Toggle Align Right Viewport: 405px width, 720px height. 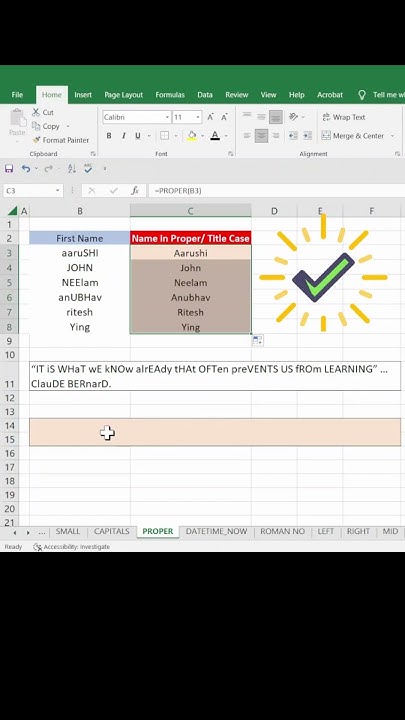pos(276,135)
